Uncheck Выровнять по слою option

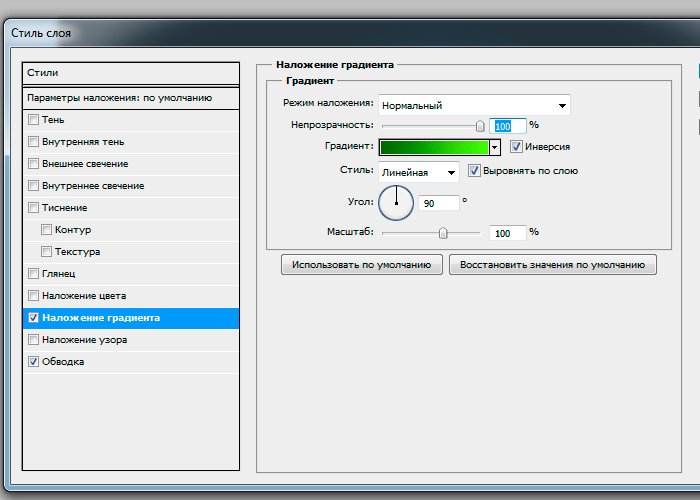pos(474,171)
